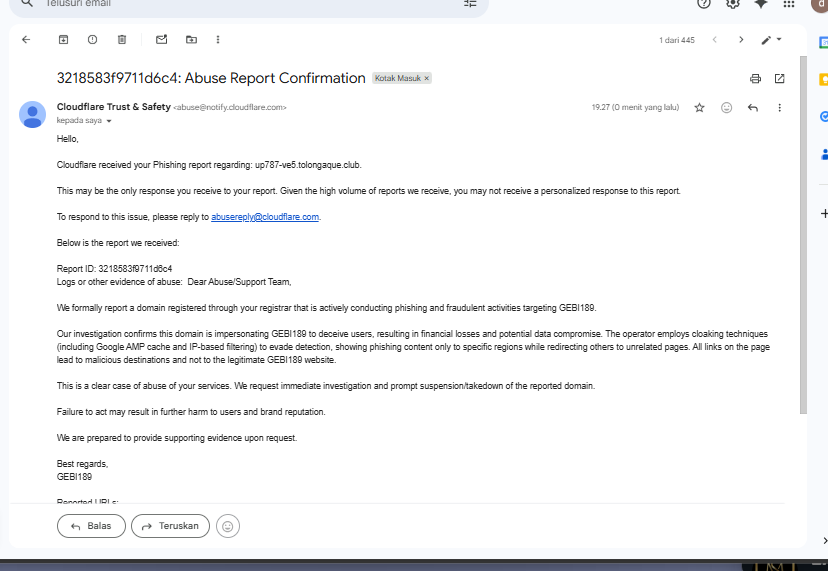Expand recipient details next to 'kepada saya'
The width and height of the screenshot is (828, 571).
pyautogui.click(x=109, y=121)
